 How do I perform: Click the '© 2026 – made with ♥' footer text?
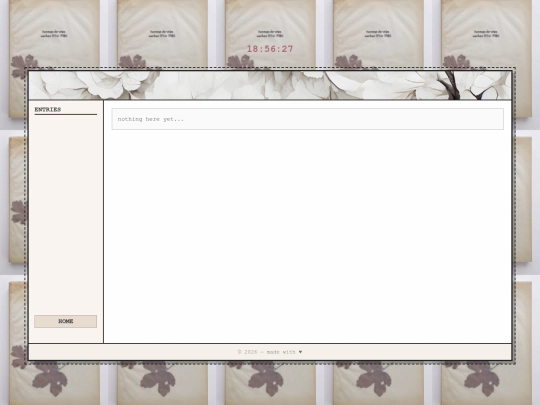click(270, 352)
